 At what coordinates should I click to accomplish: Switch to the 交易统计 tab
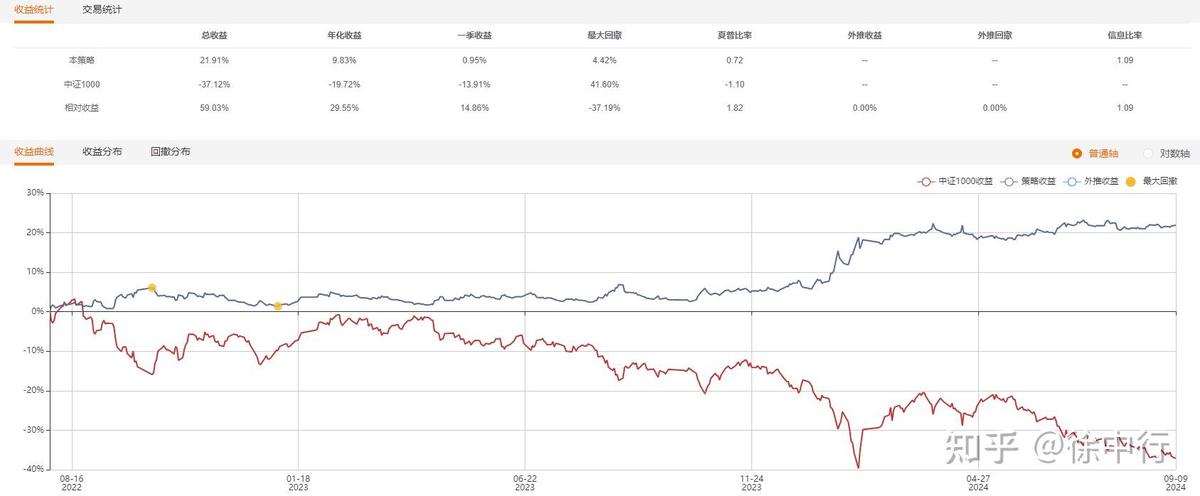[103, 9]
